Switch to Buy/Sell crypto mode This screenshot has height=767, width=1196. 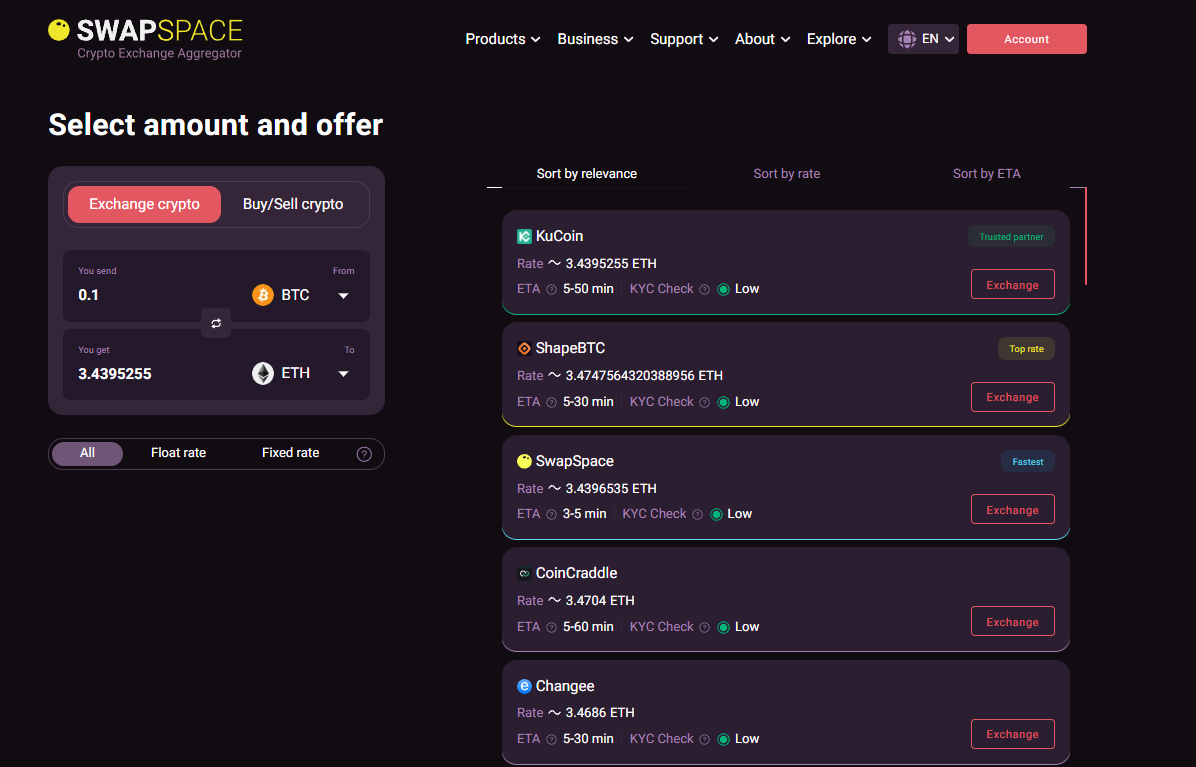[x=293, y=204]
